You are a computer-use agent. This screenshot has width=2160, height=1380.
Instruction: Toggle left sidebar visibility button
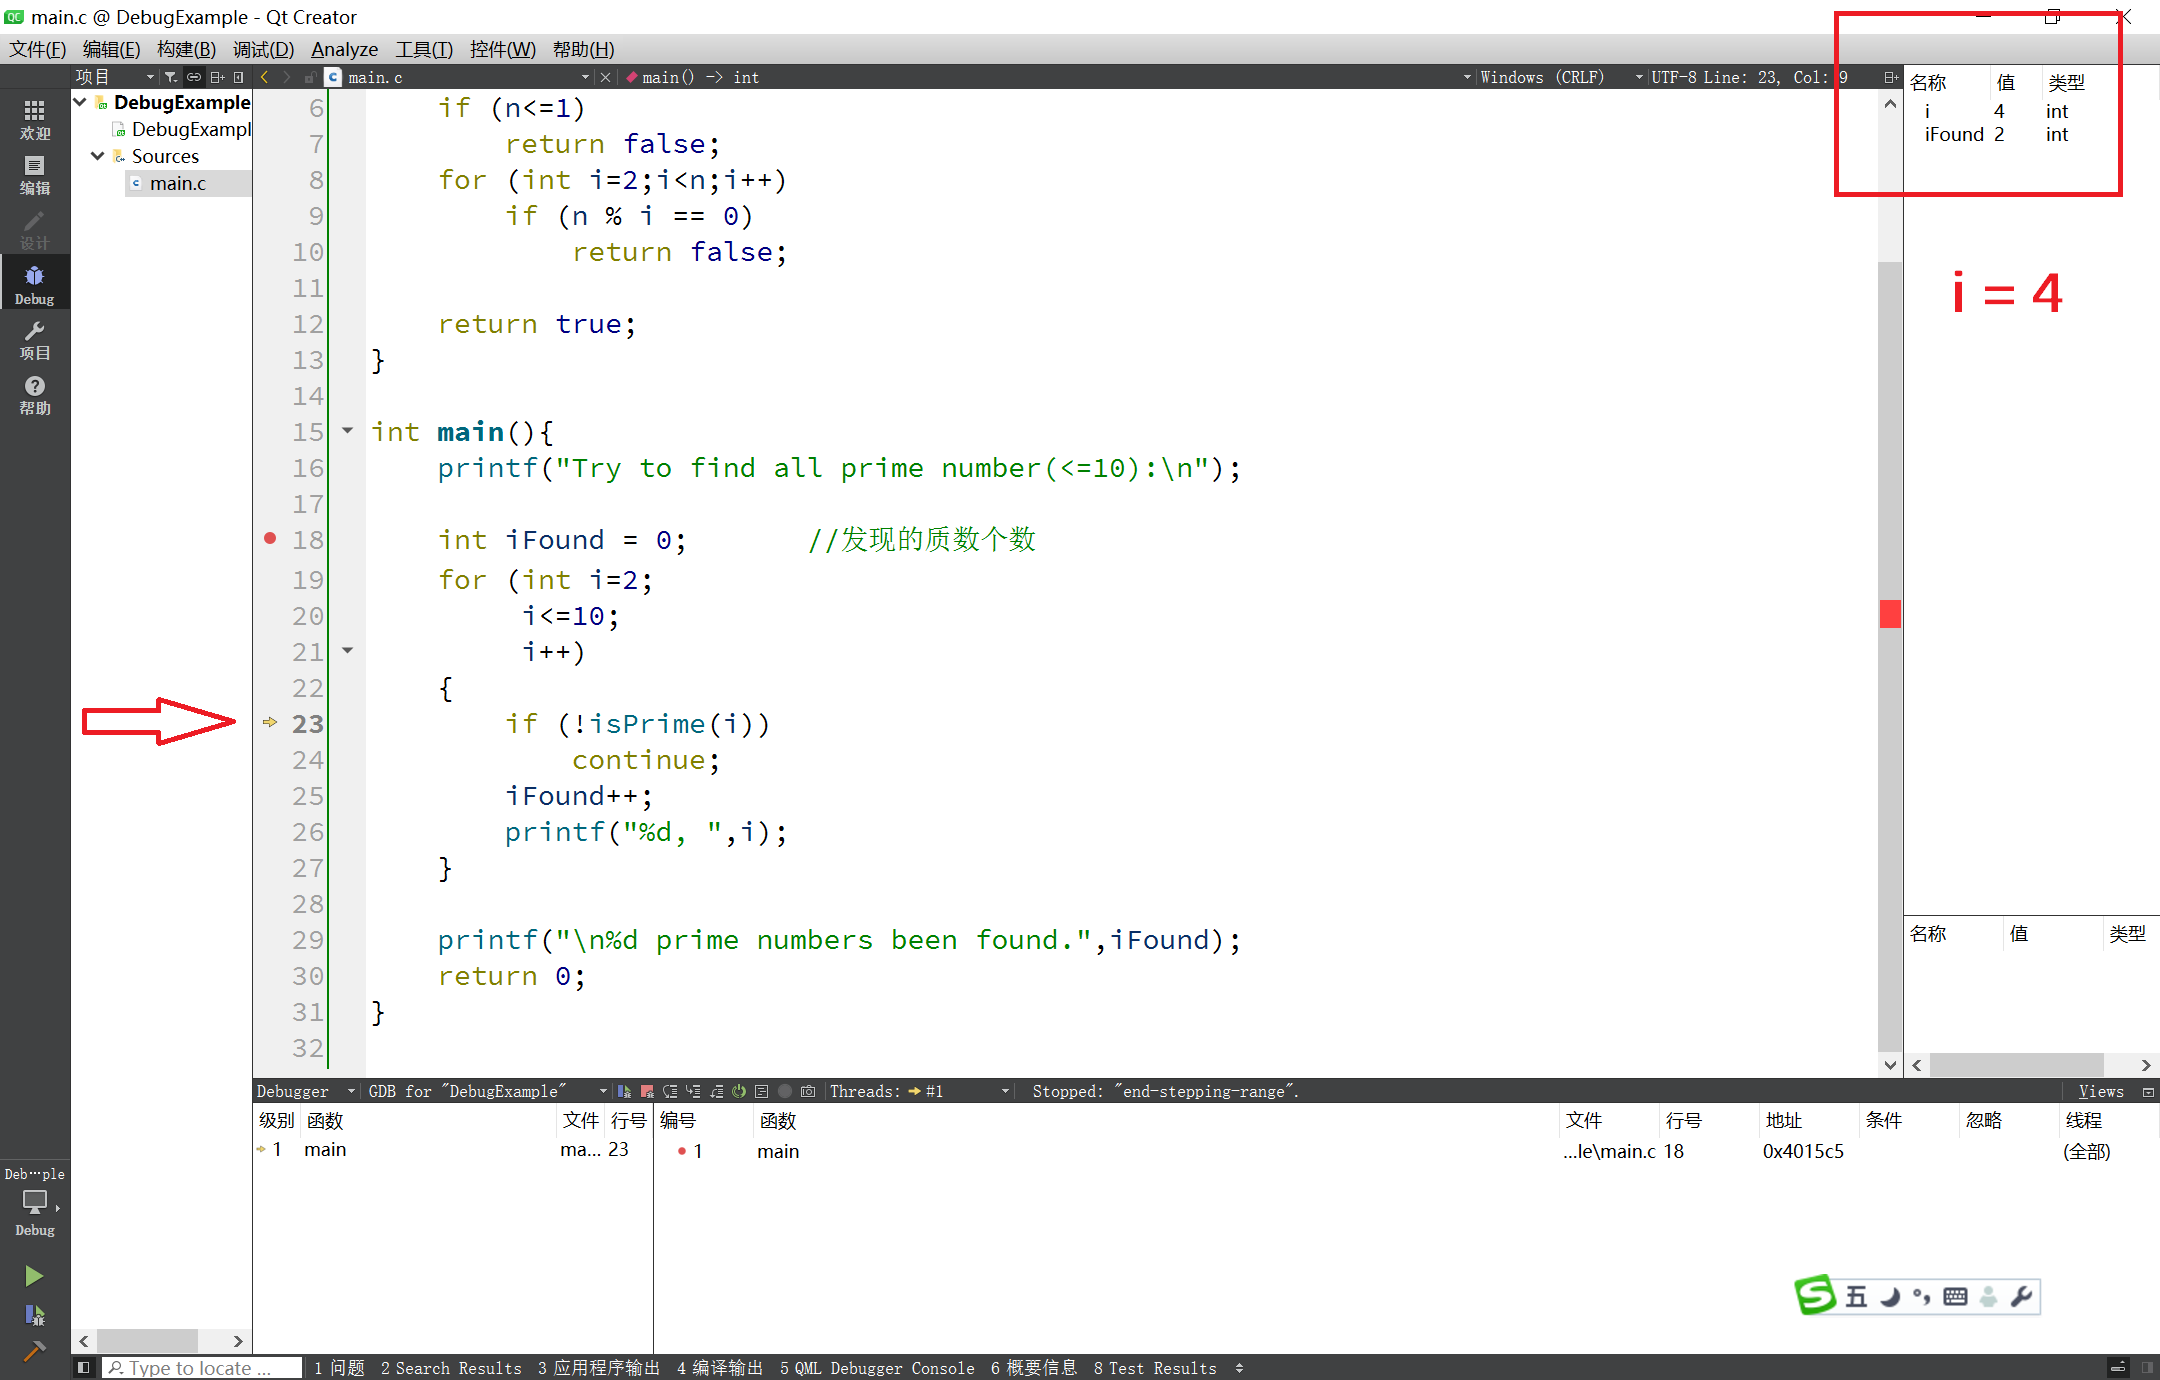(84, 1367)
